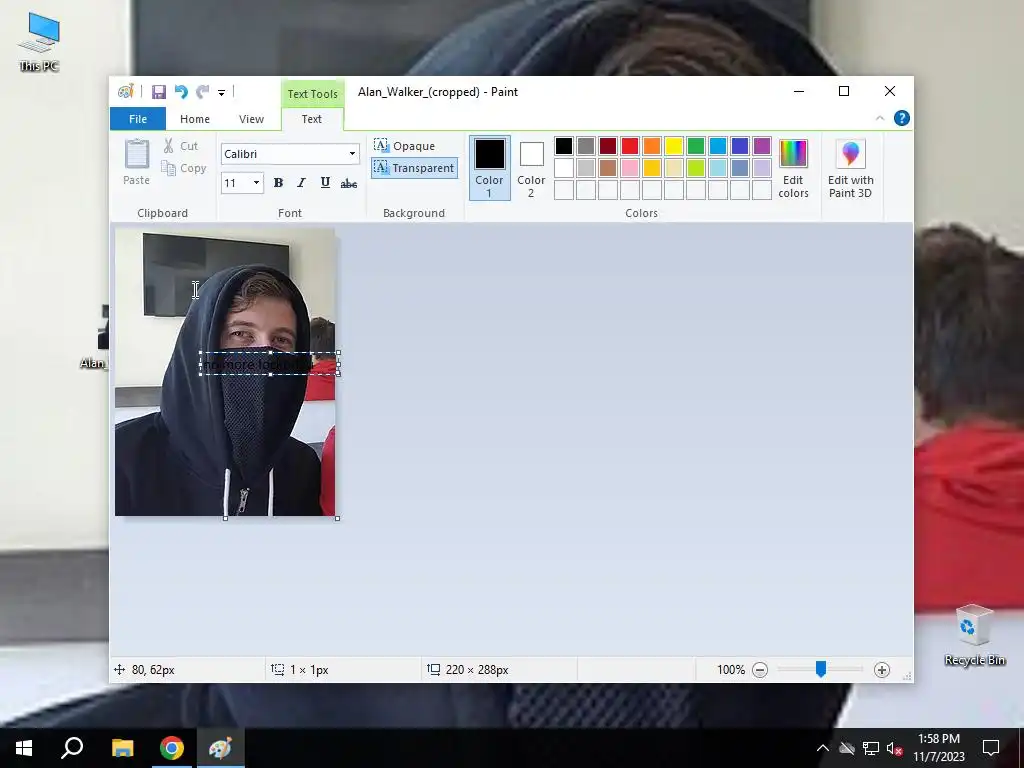Open the notification center icon
Viewport: 1024px width, 768px height.
click(991, 748)
